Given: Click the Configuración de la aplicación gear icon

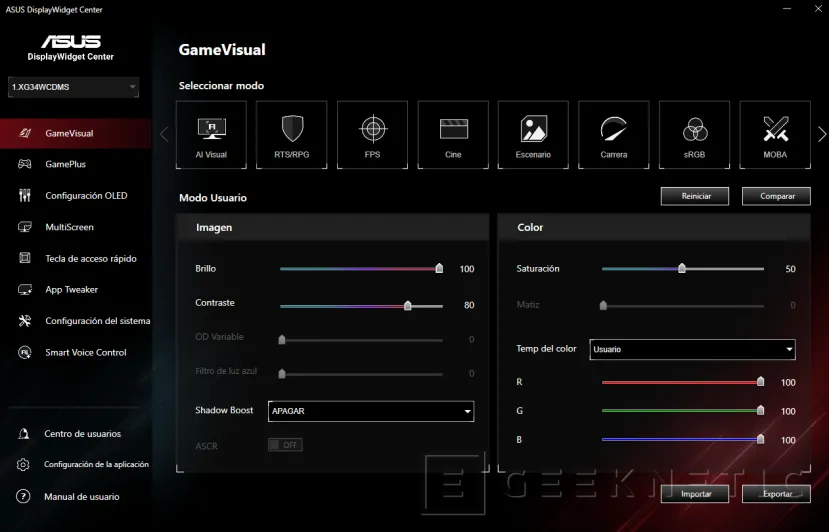Looking at the screenshot, I should pos(23,464).
